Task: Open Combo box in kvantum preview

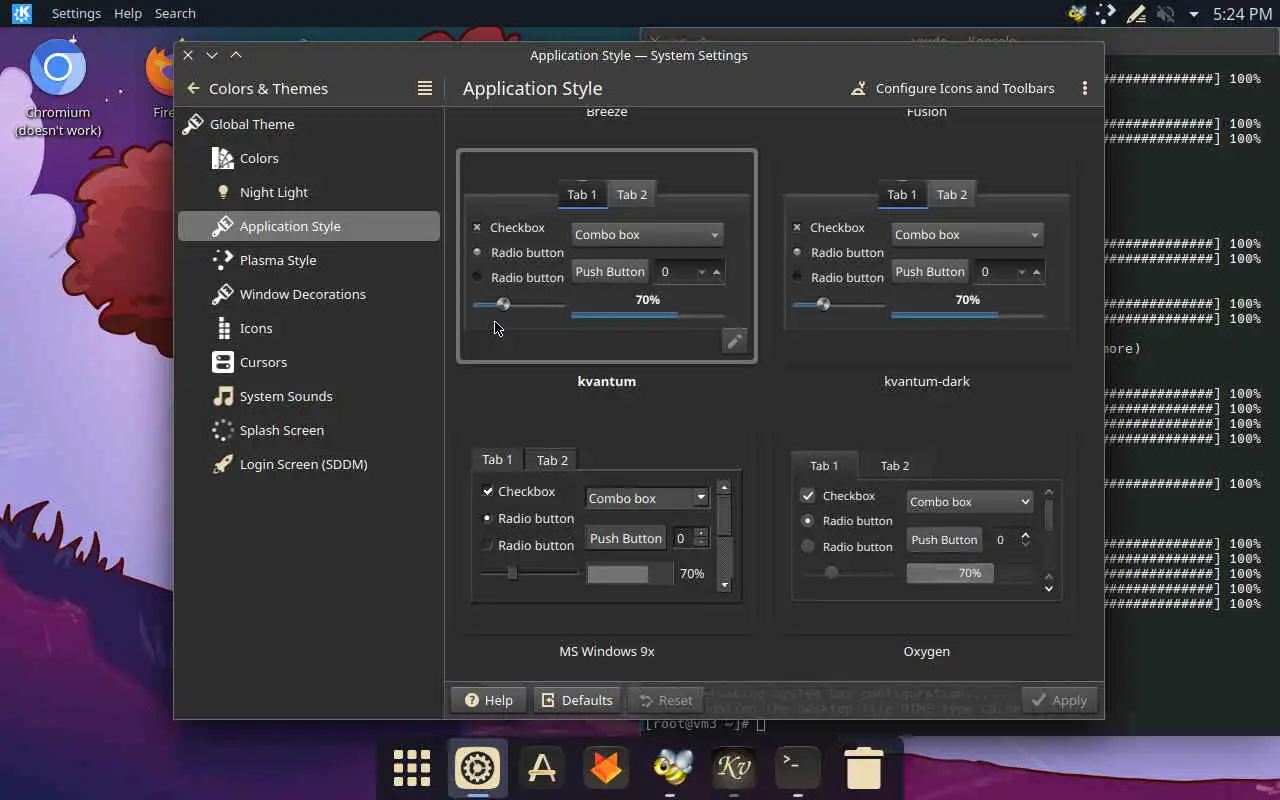Action: pos(647,235)
